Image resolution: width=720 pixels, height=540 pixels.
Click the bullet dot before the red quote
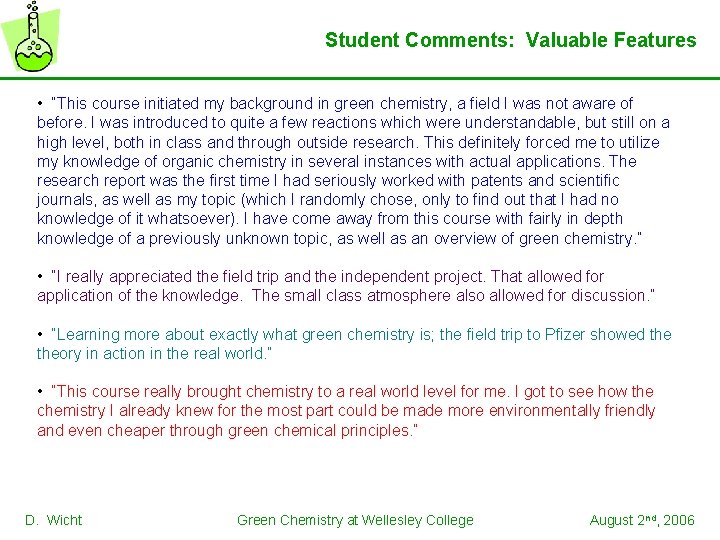pos(40,391)
